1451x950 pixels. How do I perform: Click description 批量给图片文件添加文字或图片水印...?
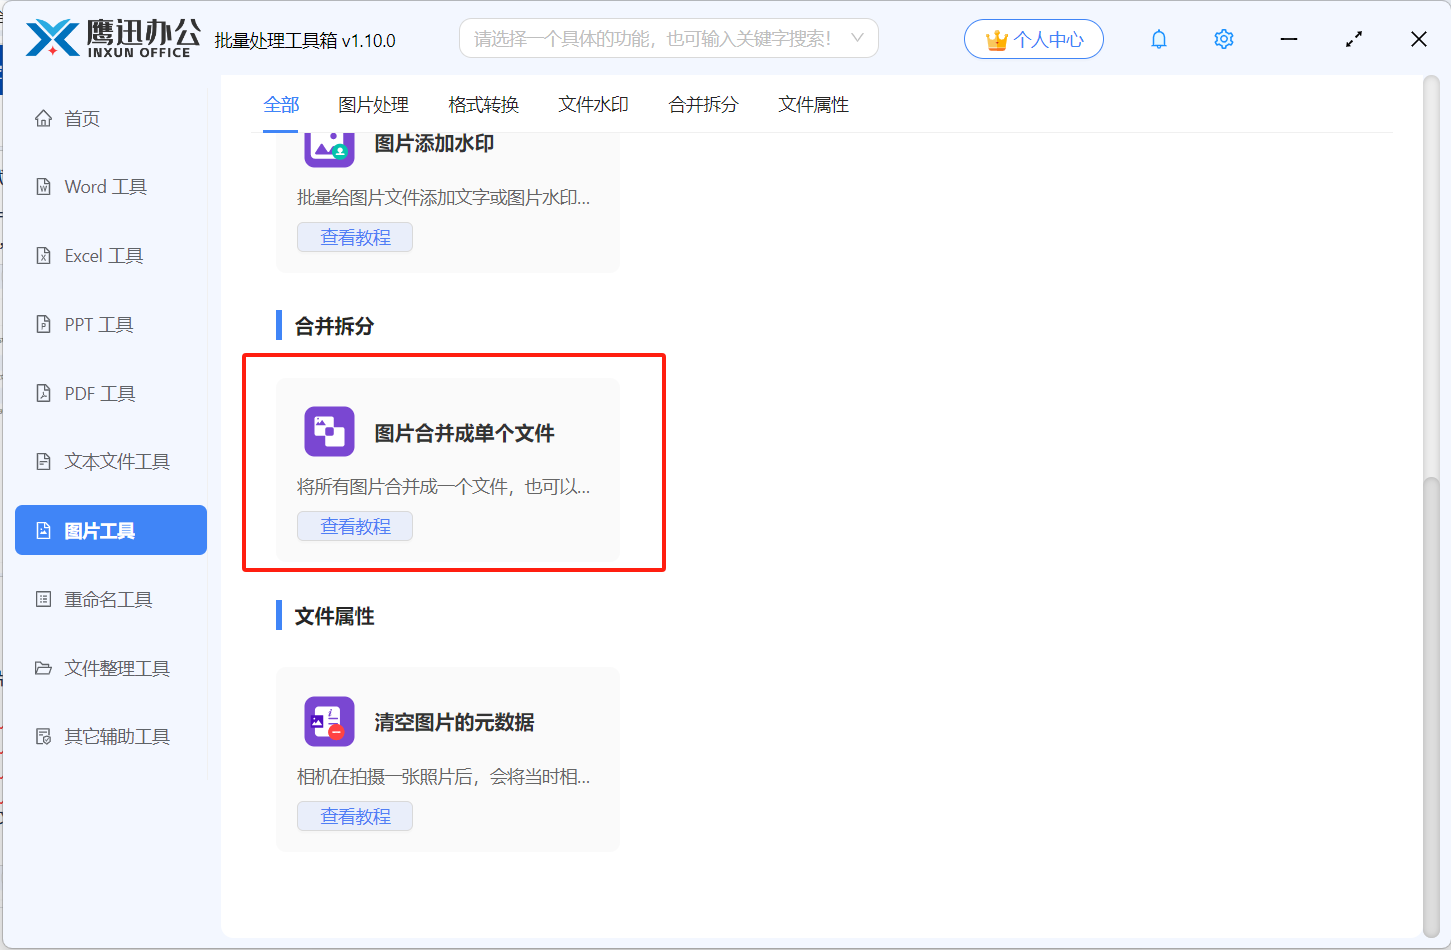[x=443, y=198]
